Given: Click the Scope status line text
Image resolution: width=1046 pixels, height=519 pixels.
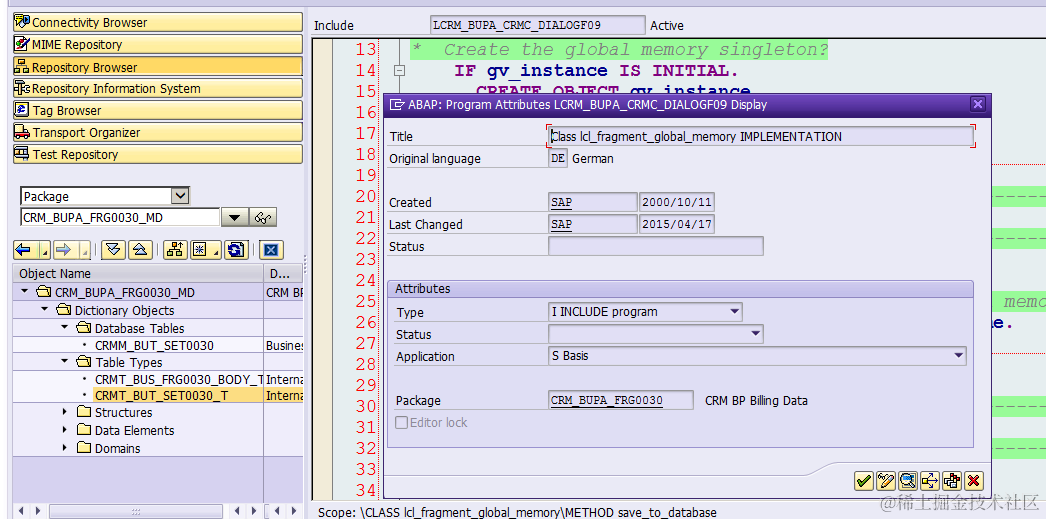Looking at the screenshot, I should click(x=517, y=512).
